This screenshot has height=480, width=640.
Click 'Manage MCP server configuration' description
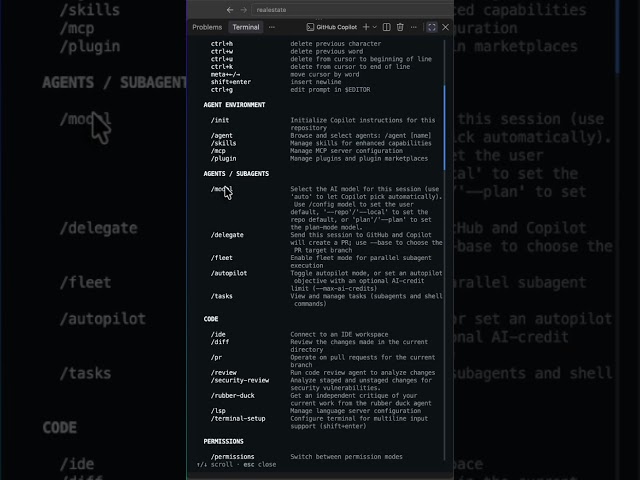tap(346, 151)
